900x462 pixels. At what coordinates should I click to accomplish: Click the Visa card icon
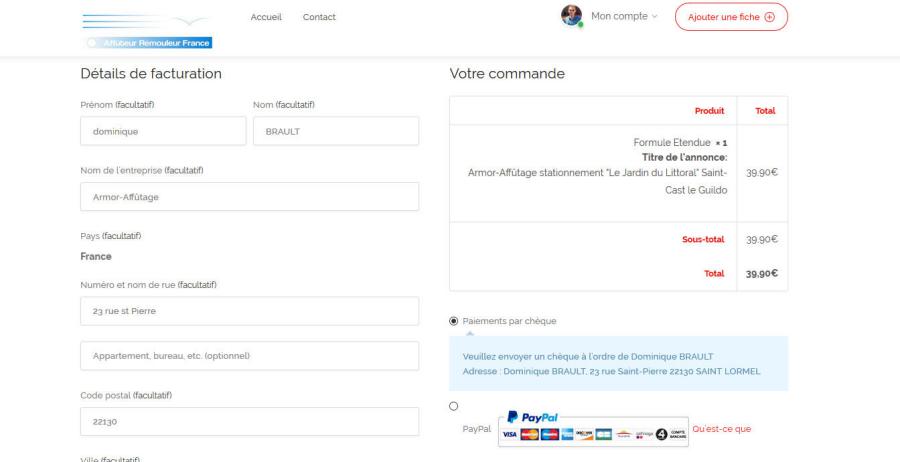509,433
